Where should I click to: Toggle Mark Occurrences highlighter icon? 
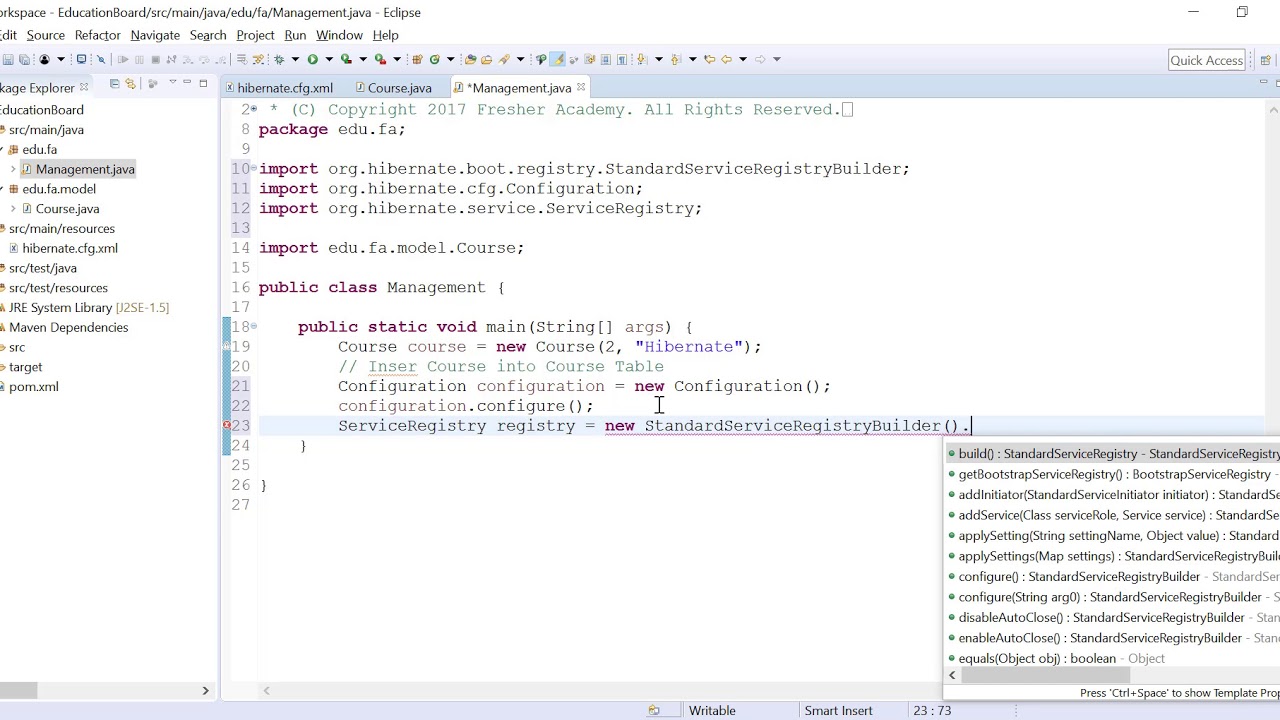[x=558, y=60]
